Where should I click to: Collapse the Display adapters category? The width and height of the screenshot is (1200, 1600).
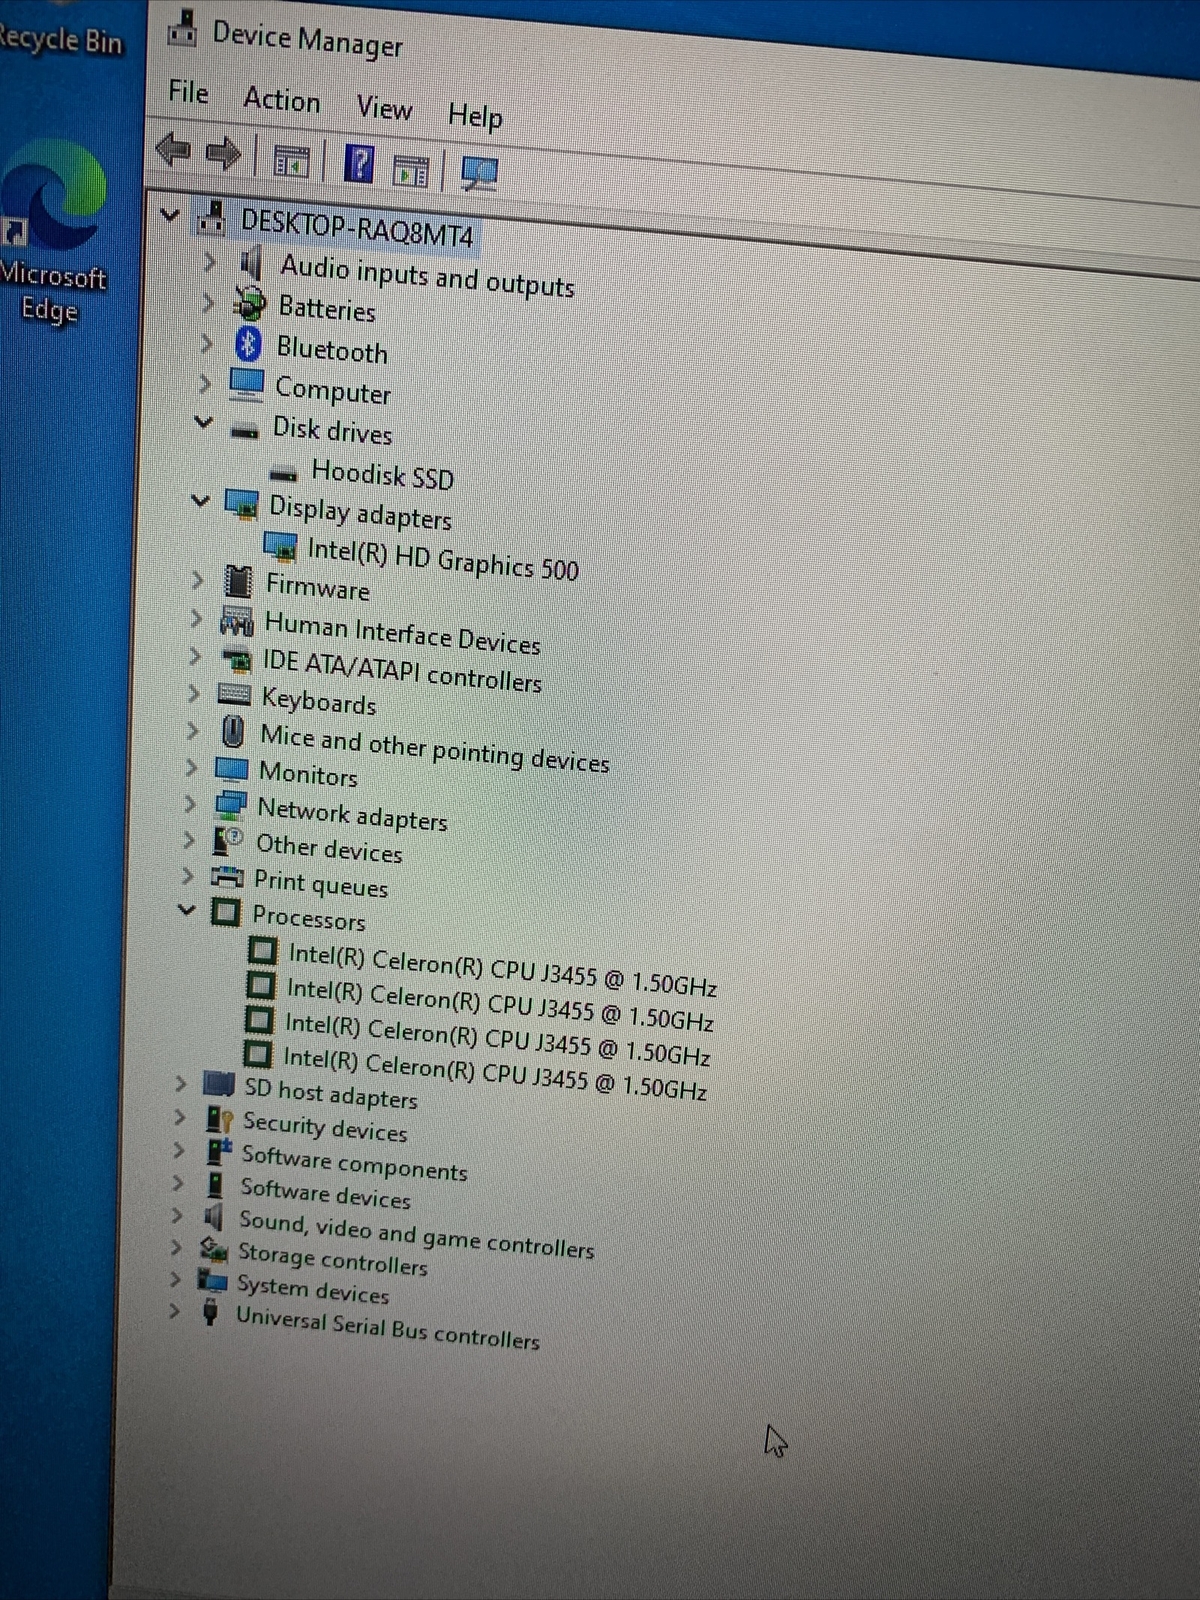200,500
